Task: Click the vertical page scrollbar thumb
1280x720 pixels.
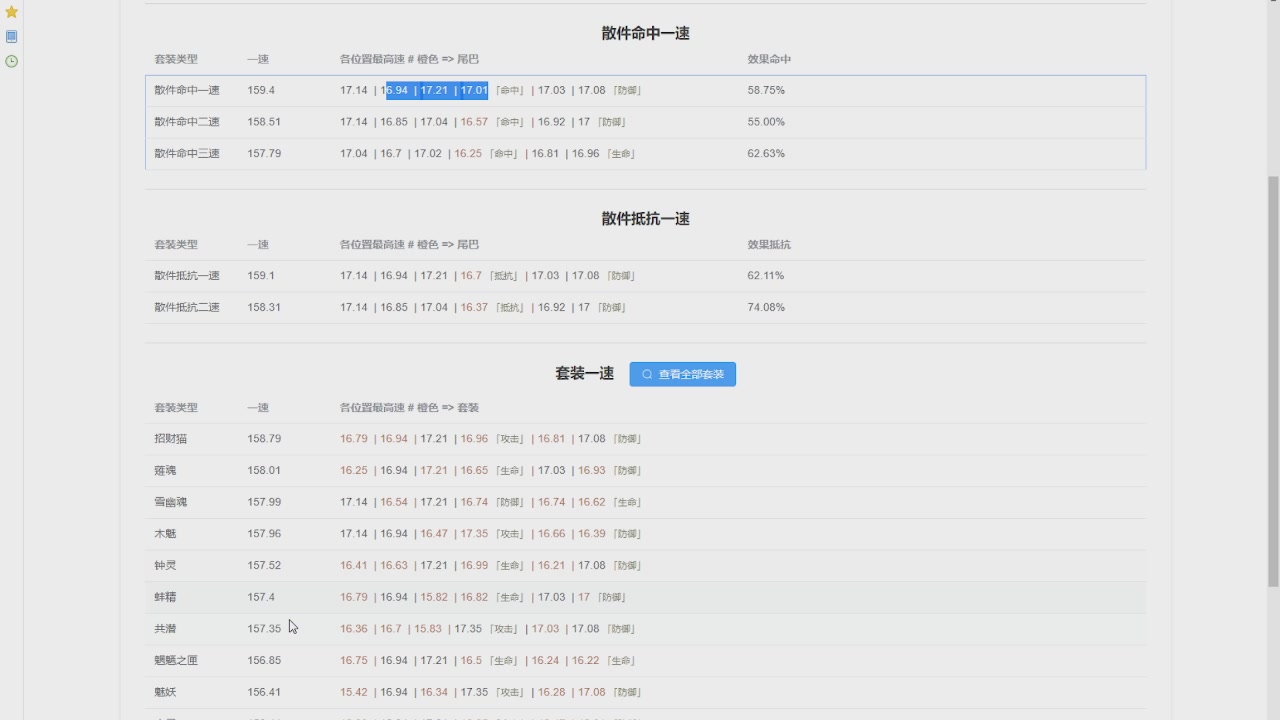Action: [1273, 381]
